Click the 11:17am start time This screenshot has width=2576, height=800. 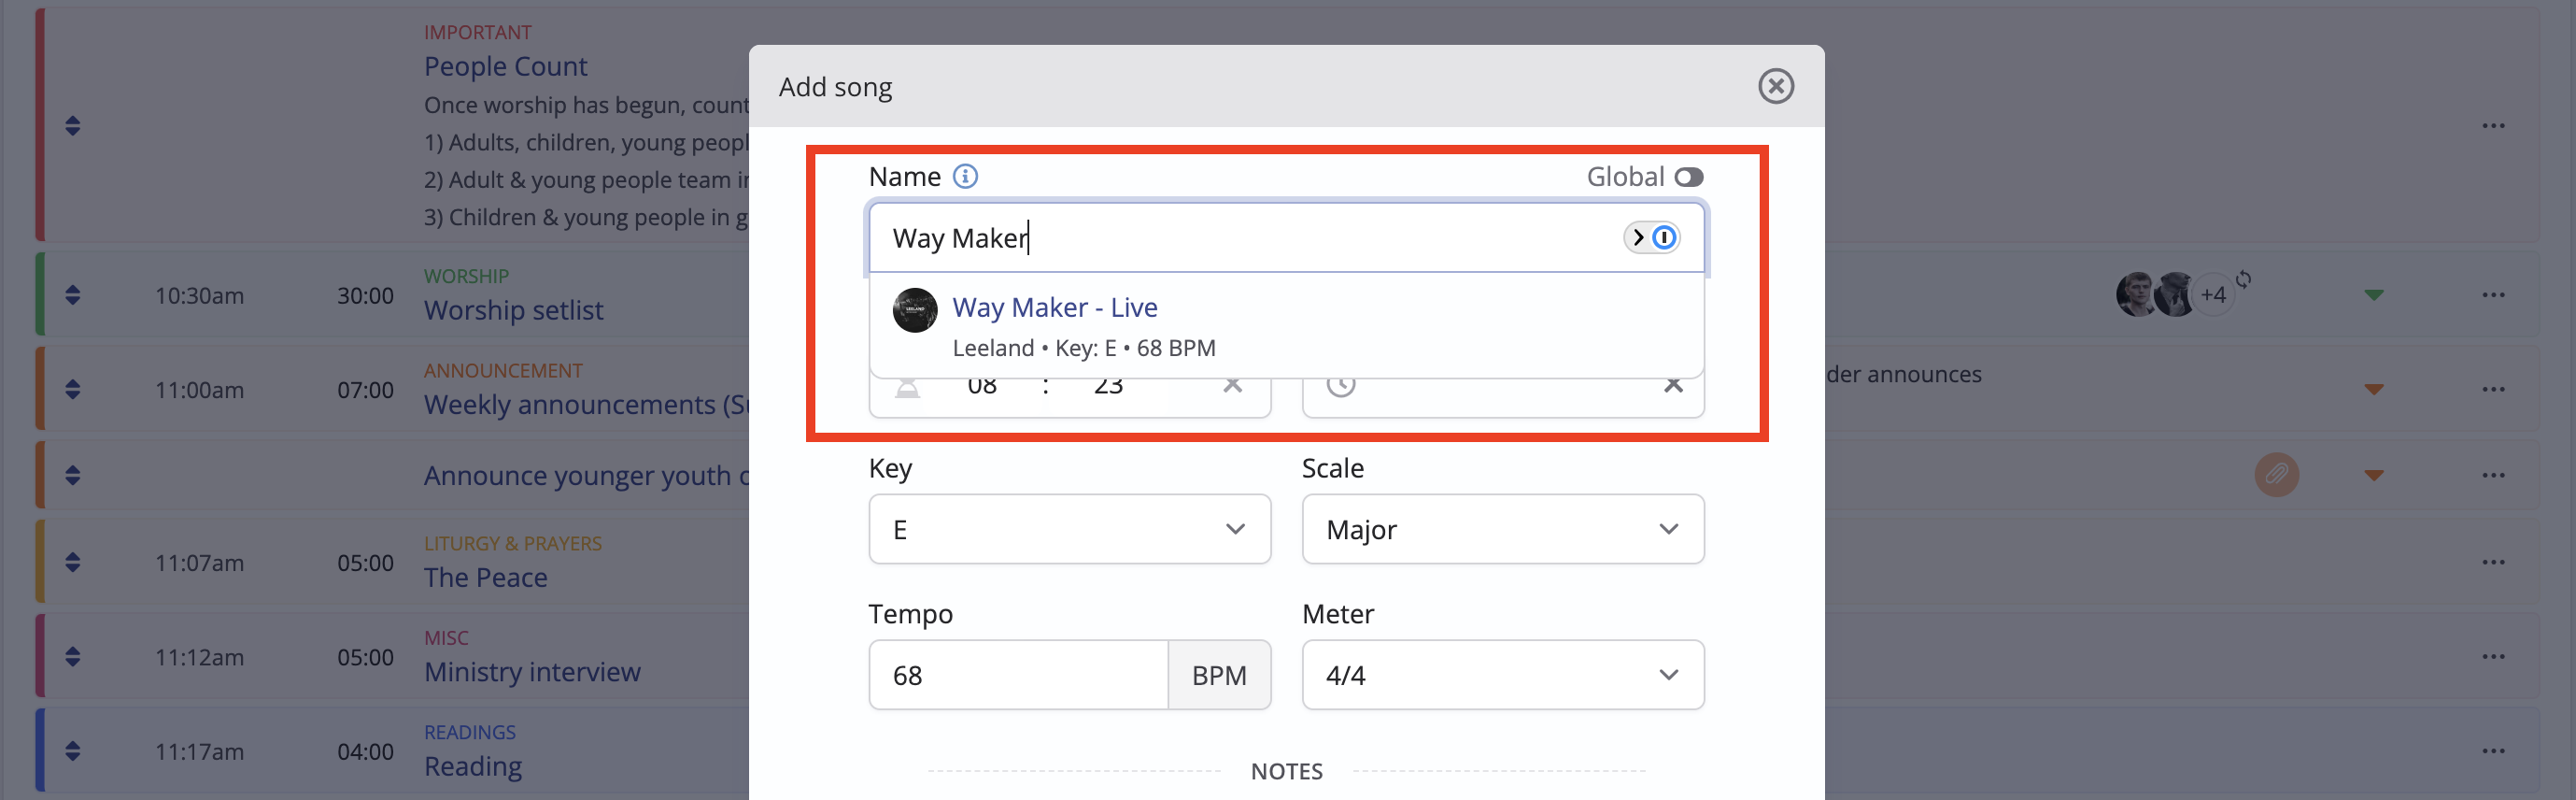[199, 752]
